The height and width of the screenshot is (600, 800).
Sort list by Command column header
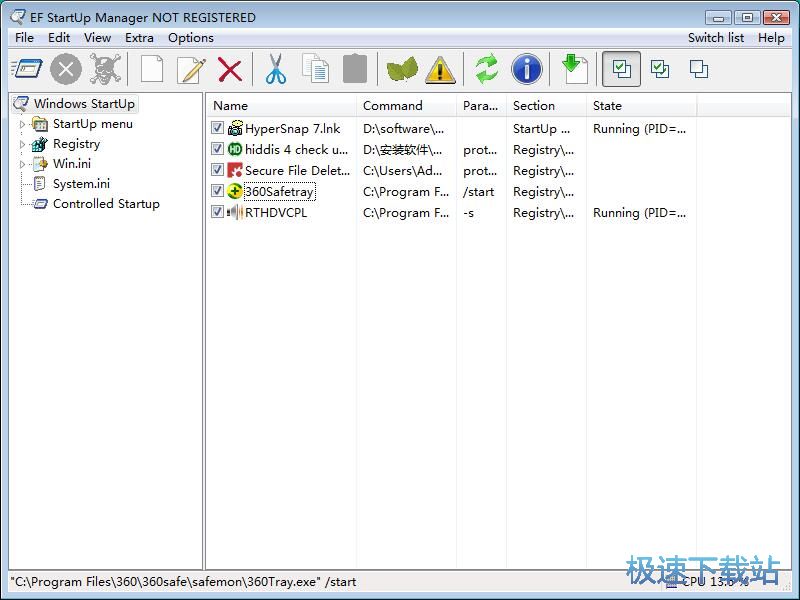point(392,105)
